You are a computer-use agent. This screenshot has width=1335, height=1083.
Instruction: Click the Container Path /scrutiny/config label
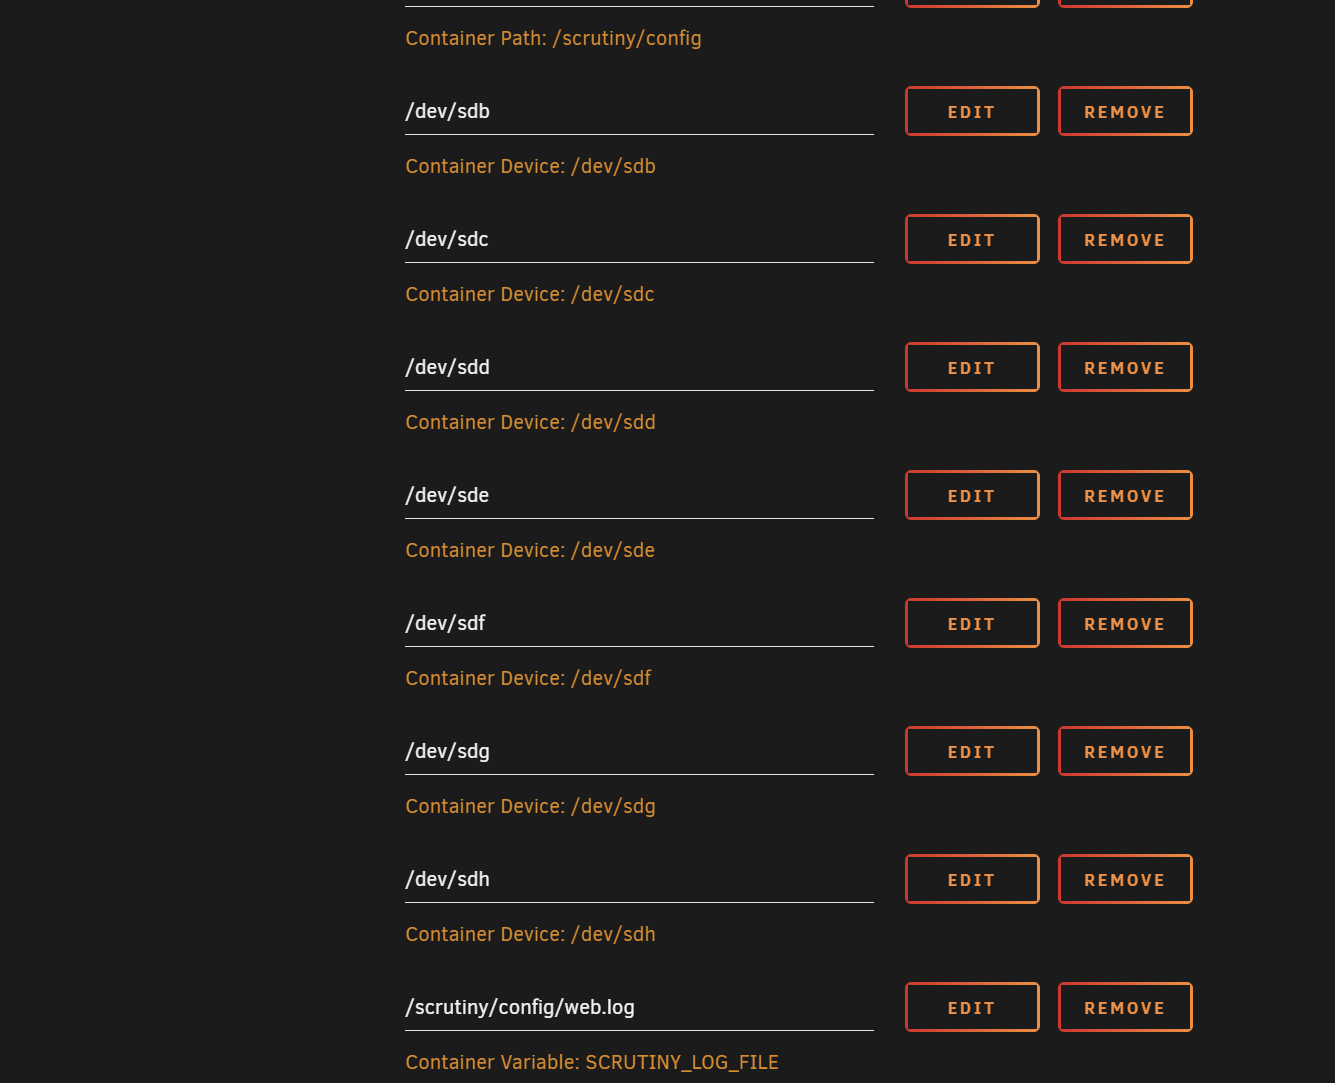[553, 38]
